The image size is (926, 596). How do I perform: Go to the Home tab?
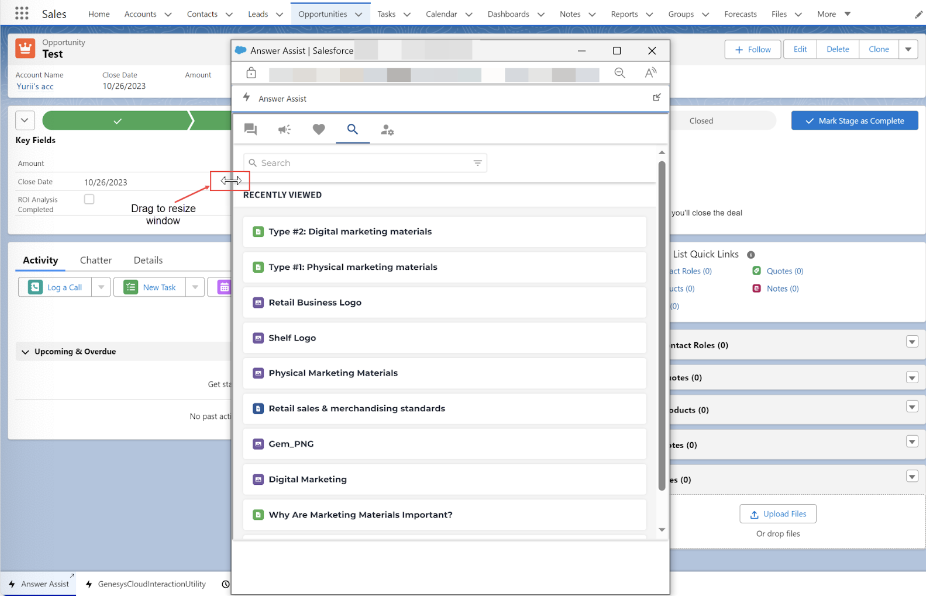click(x=99, y=14)
